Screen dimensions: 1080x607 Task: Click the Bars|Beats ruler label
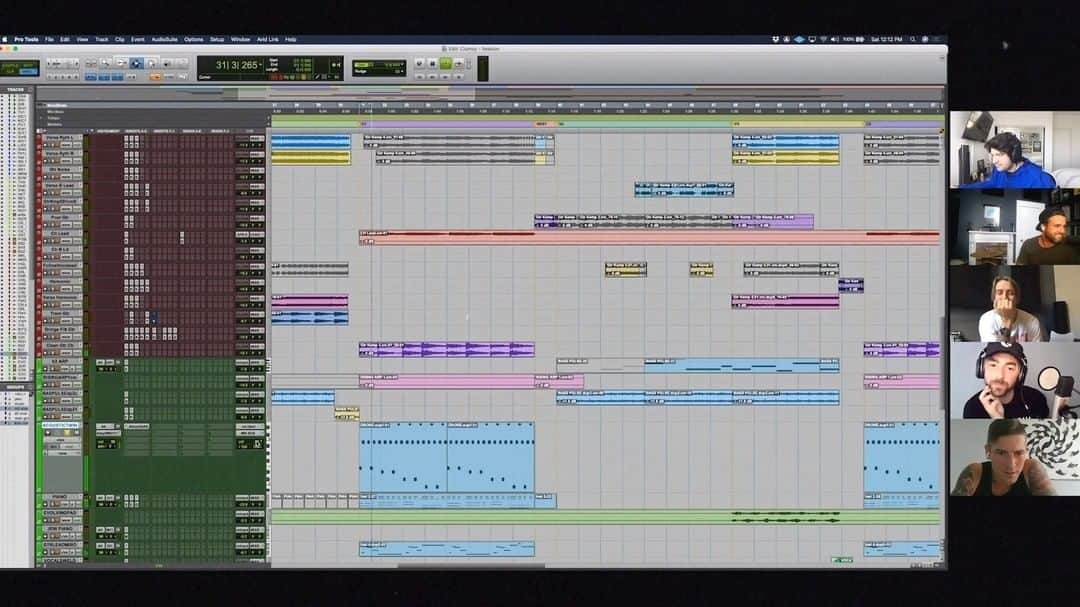click(56, 105)
